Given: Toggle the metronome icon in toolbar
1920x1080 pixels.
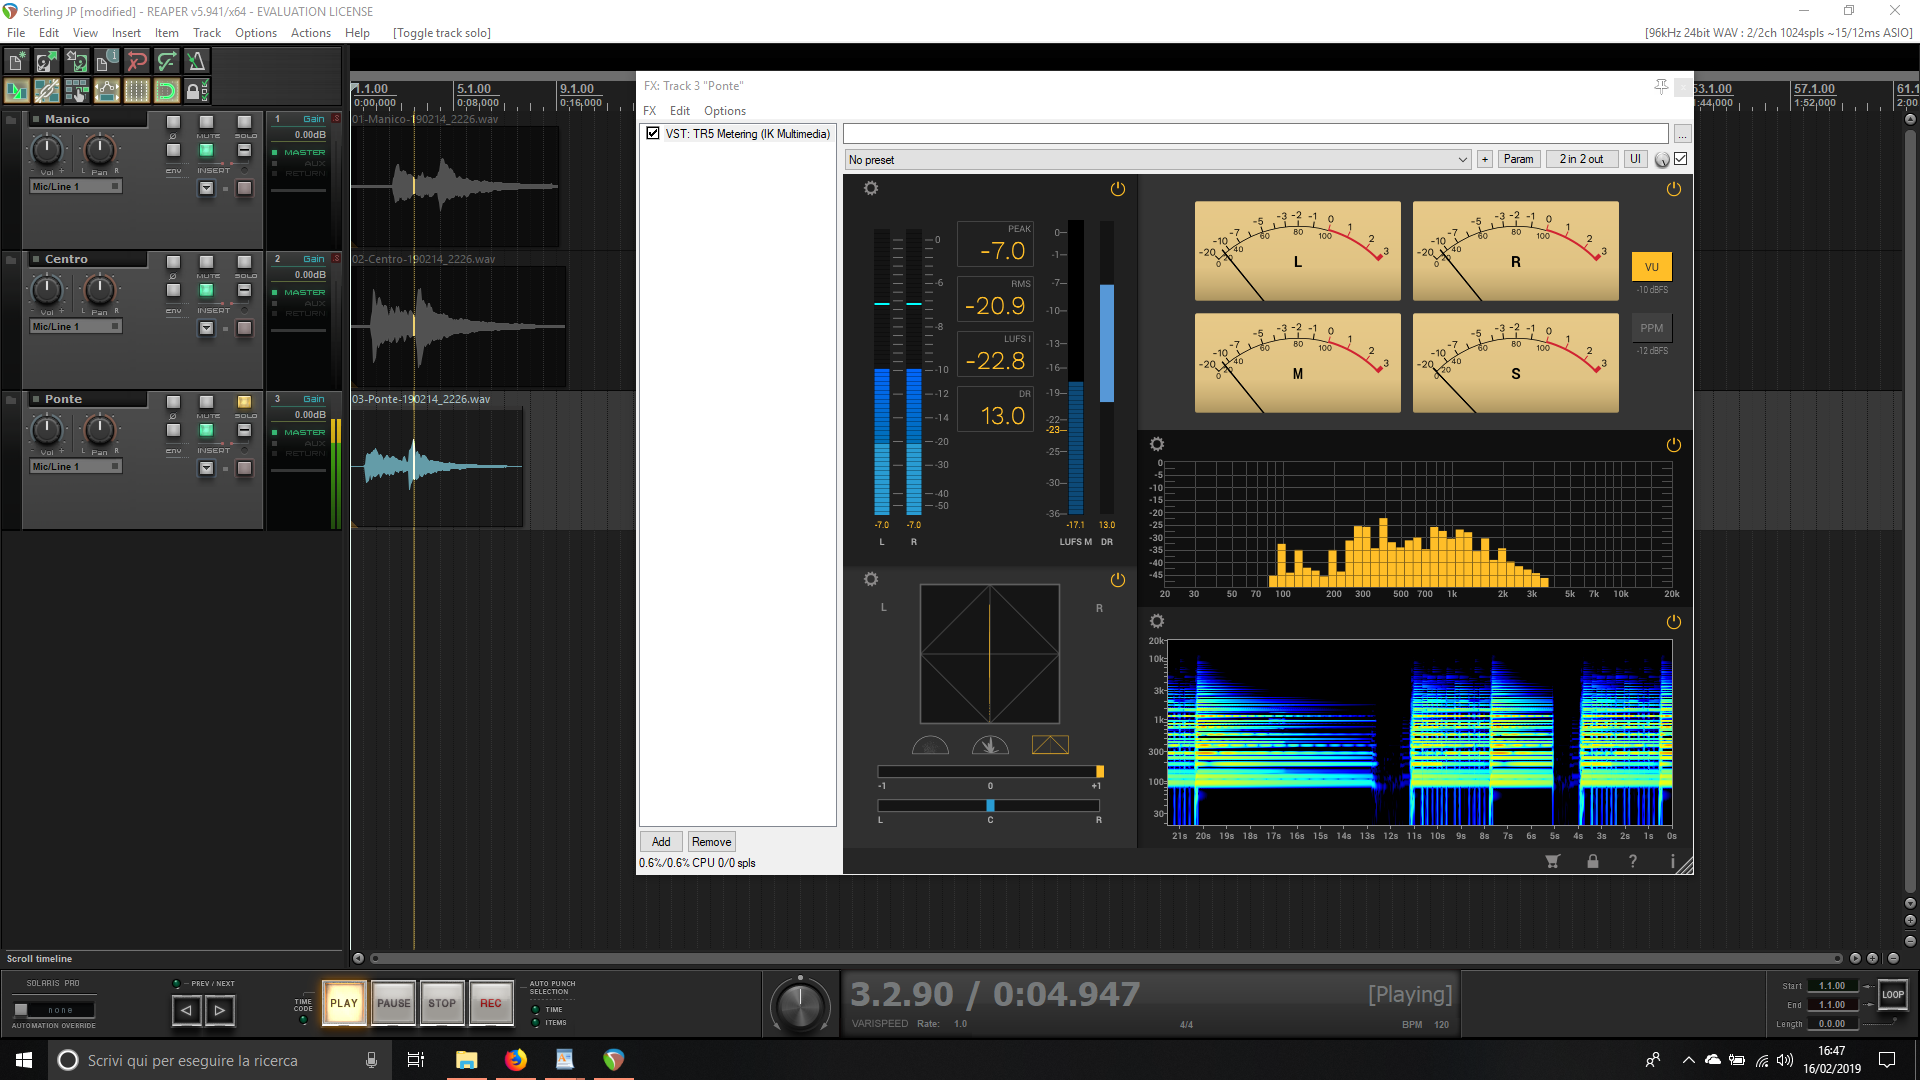Looking at the screenshot, I should pyautogui.click(x=196, y=62).
